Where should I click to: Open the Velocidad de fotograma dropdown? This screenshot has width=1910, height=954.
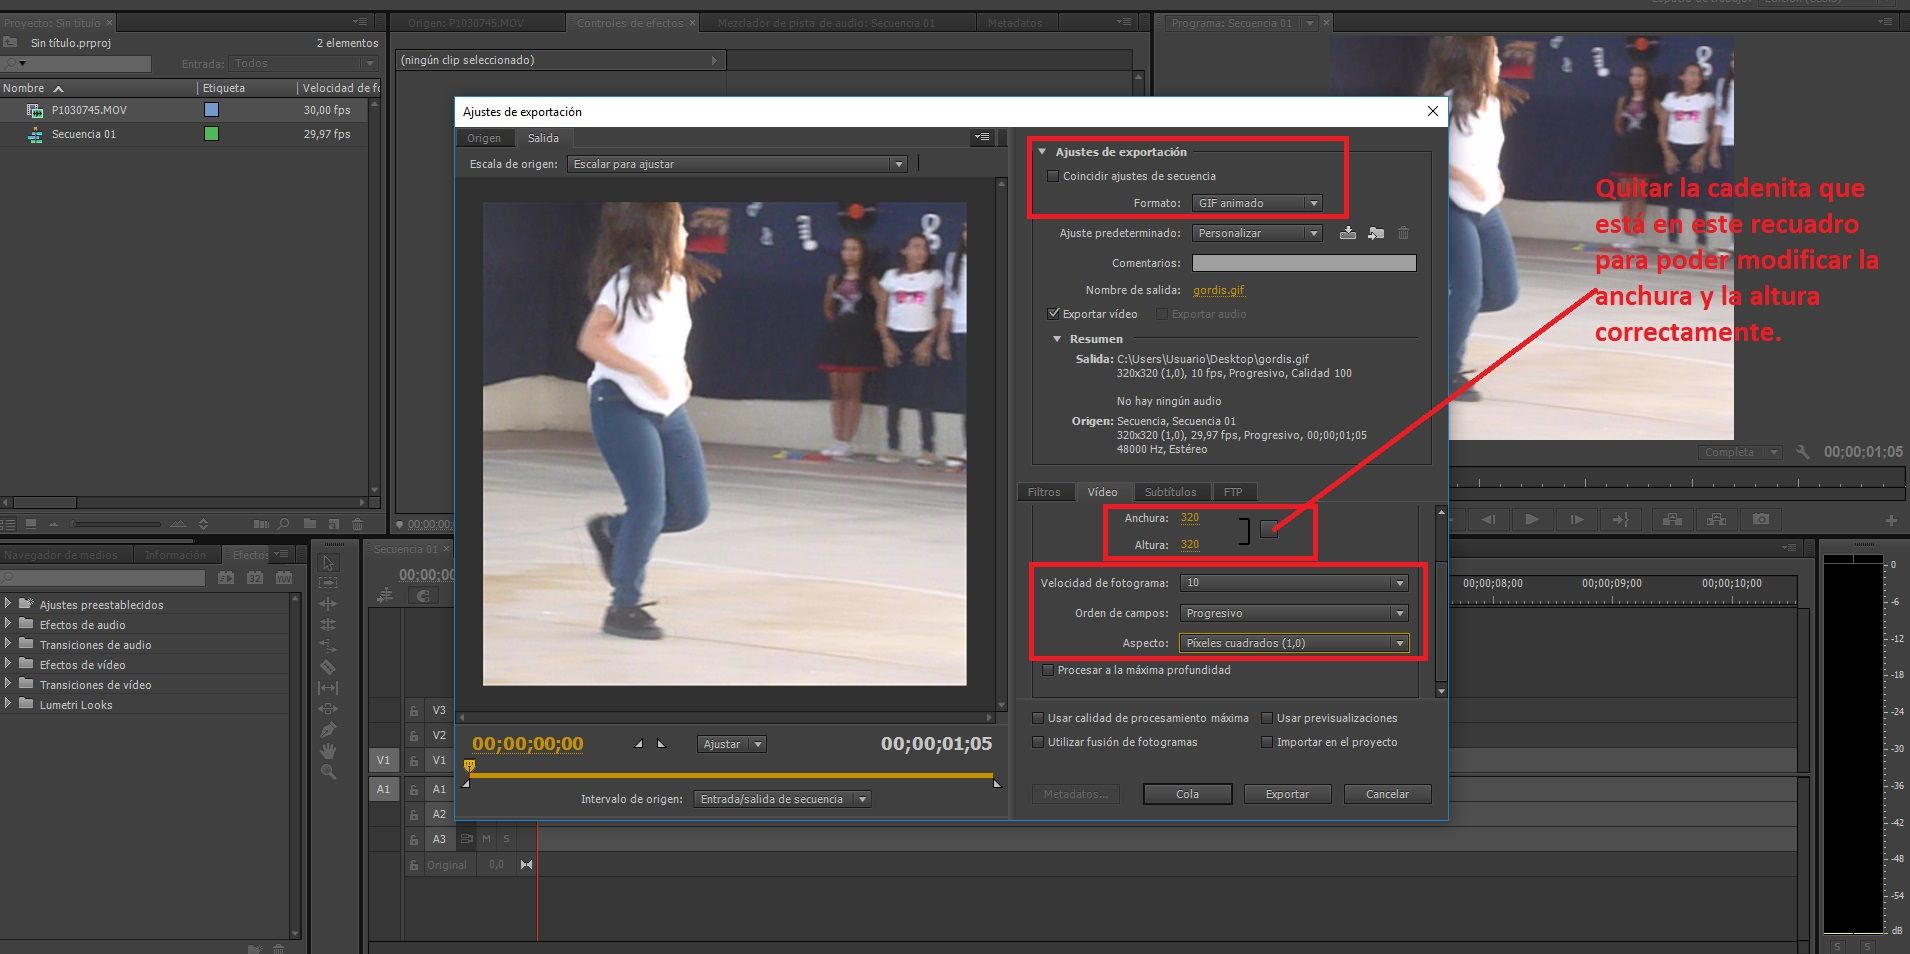point(1294,583)
